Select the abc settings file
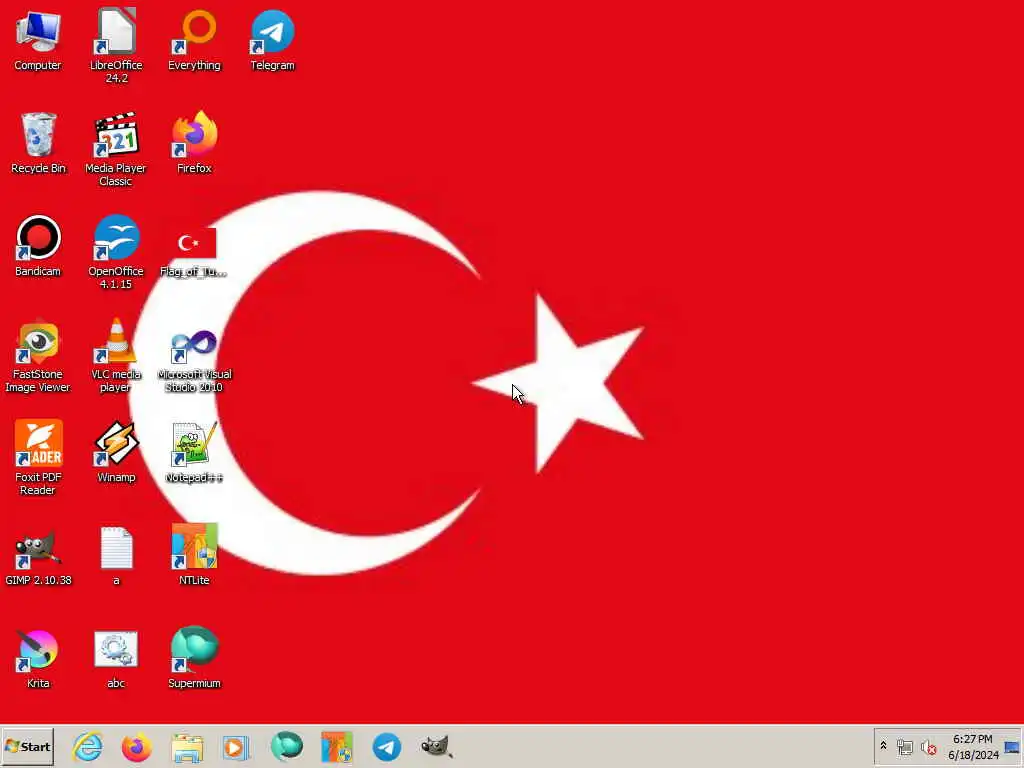 pyautogui.click(x=116, y=660)
